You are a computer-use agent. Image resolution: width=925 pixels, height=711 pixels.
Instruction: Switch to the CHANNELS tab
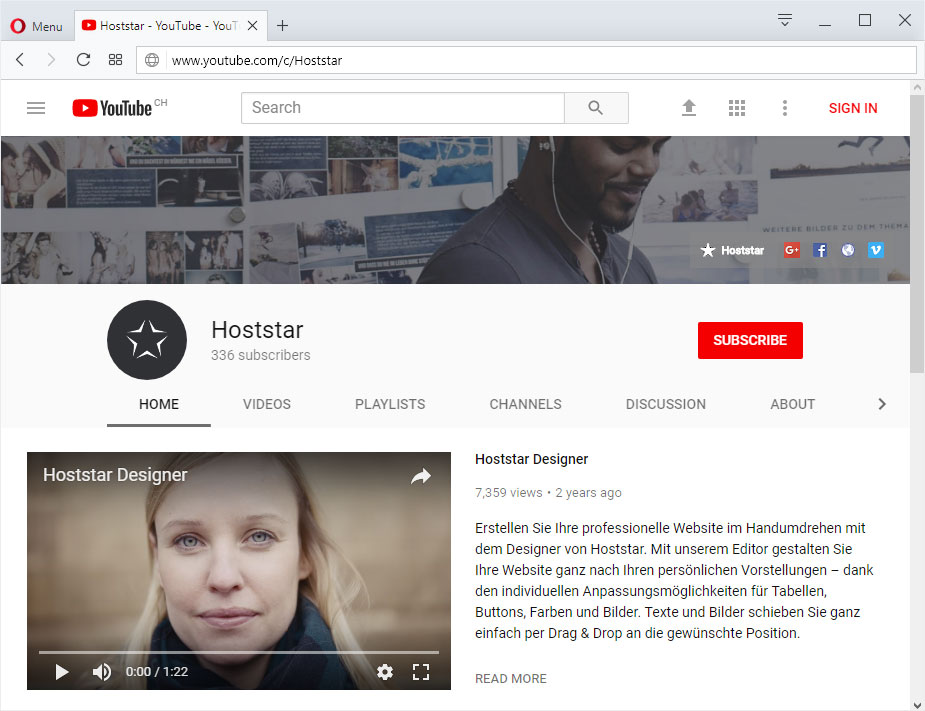click(x=525, y=404)
